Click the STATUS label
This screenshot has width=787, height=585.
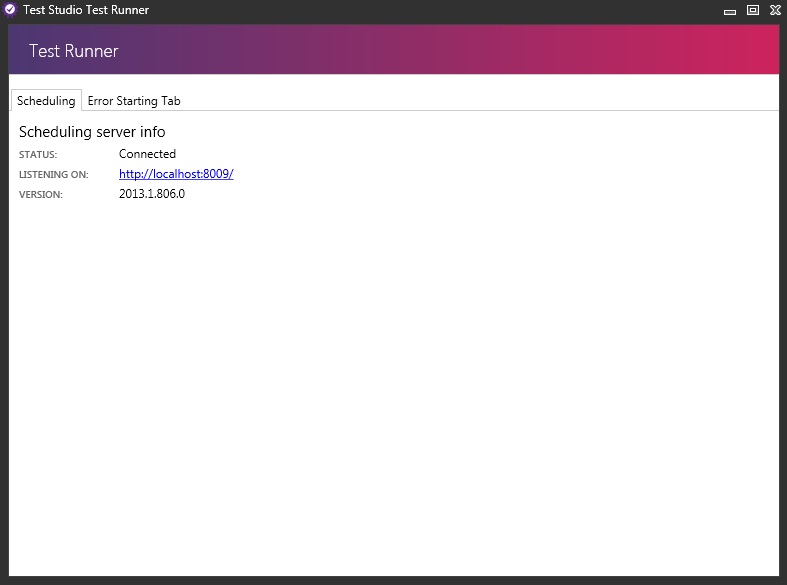coord(38,155)
